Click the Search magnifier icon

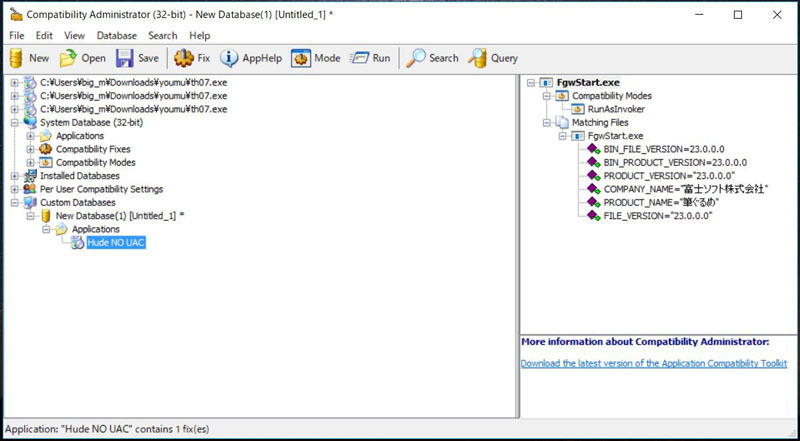click(x=416, y=58)
